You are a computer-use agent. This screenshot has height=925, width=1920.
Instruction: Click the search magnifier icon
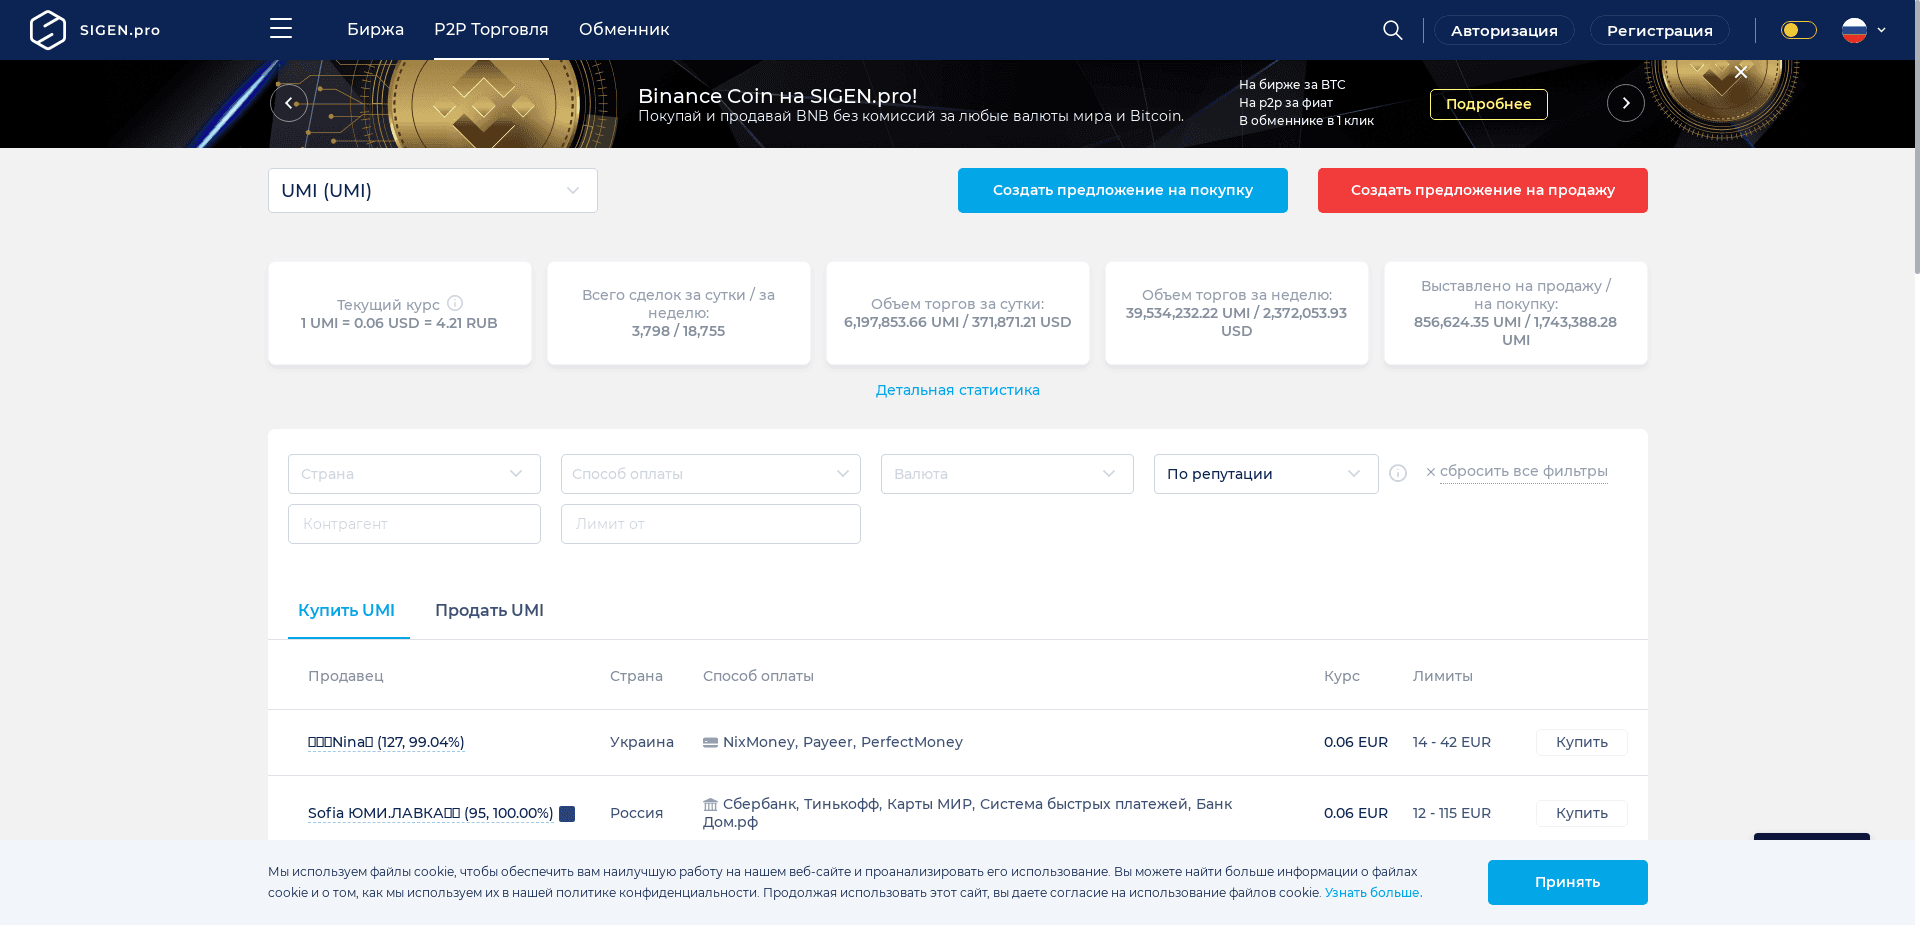point(1392,30)
